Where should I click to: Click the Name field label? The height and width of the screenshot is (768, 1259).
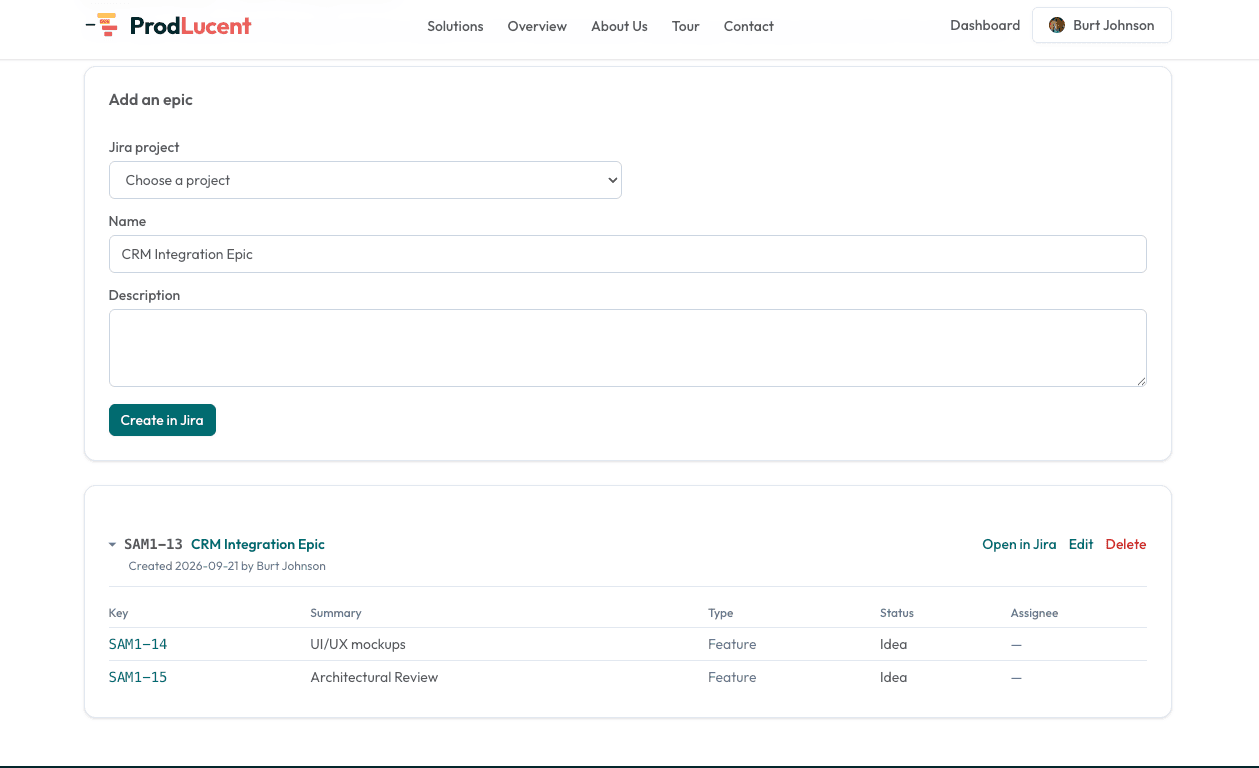[x=127, y=221]
